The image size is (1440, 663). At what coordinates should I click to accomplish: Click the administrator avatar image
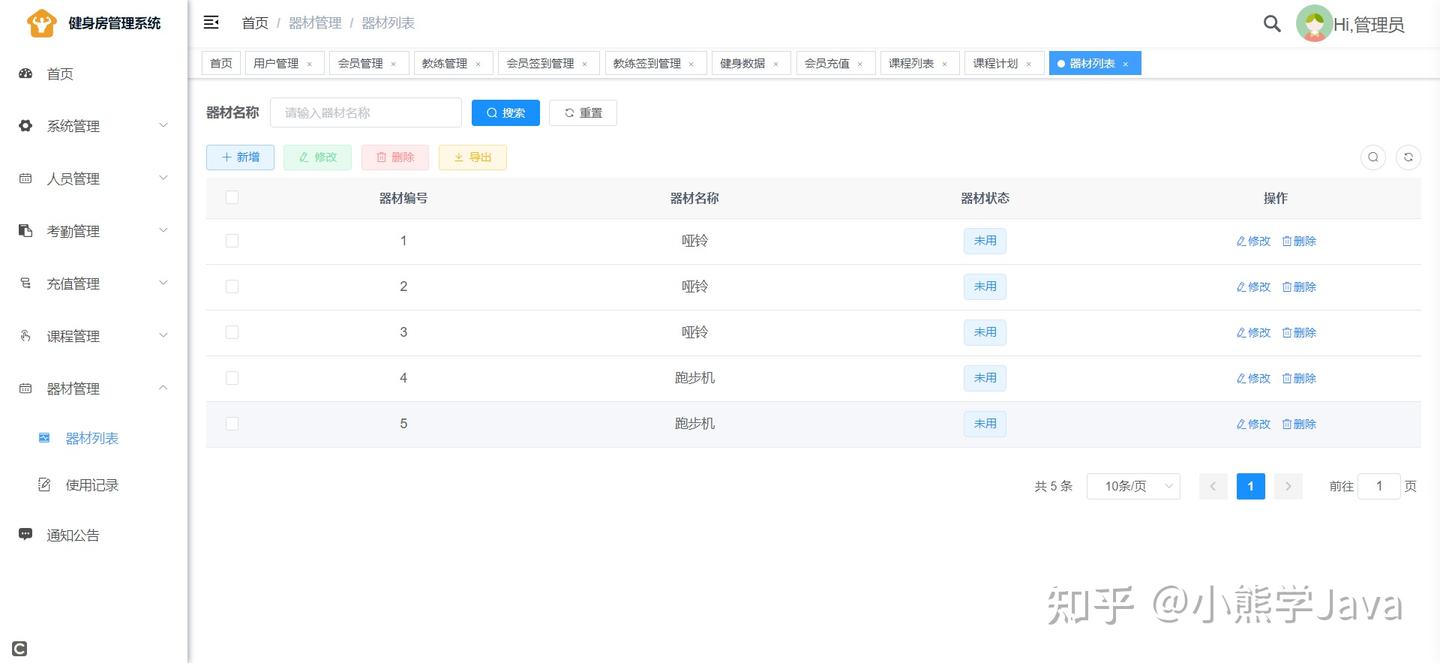pyautogui.click(x=1314, y=23)
